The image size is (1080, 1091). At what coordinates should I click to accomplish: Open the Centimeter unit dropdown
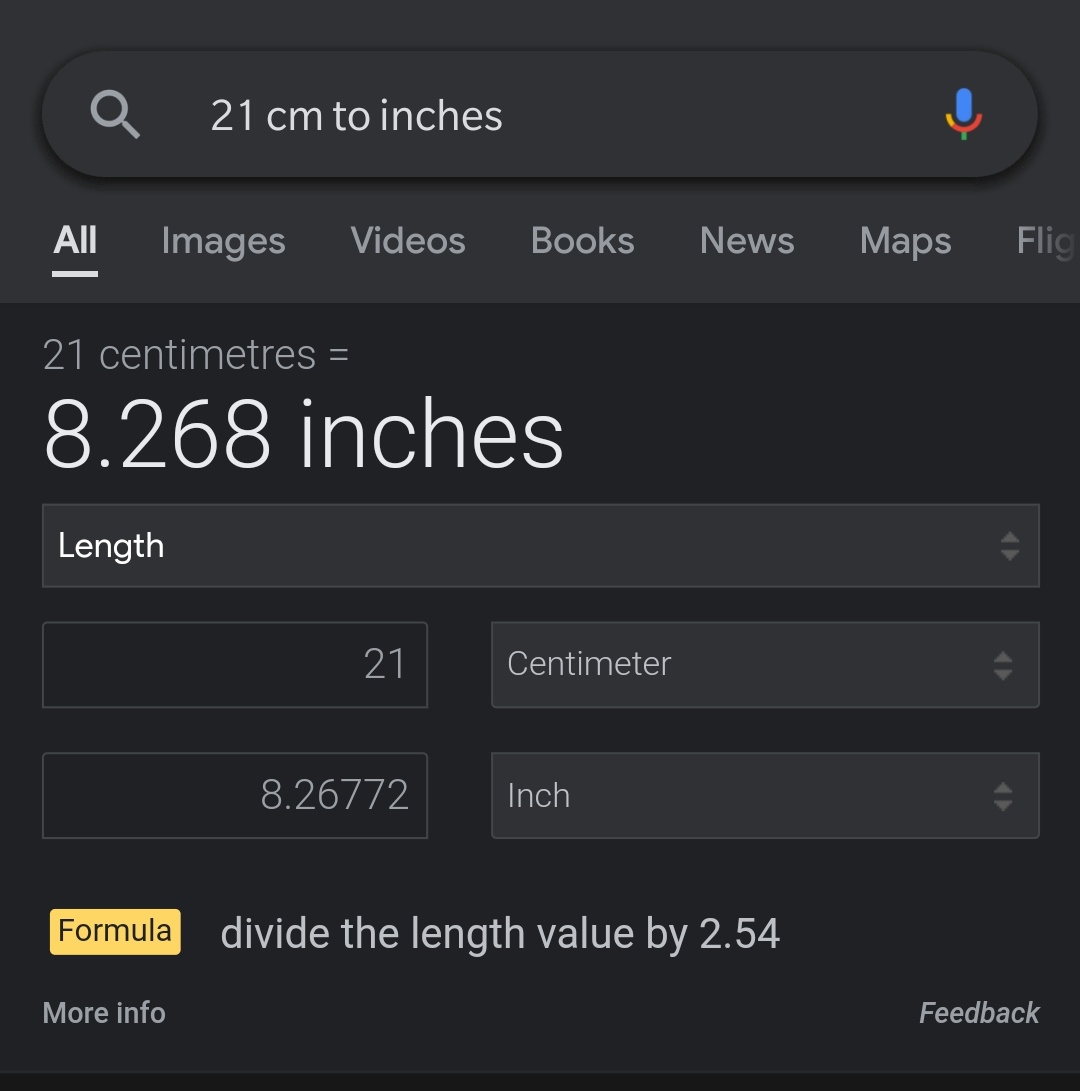pos(765,664)
